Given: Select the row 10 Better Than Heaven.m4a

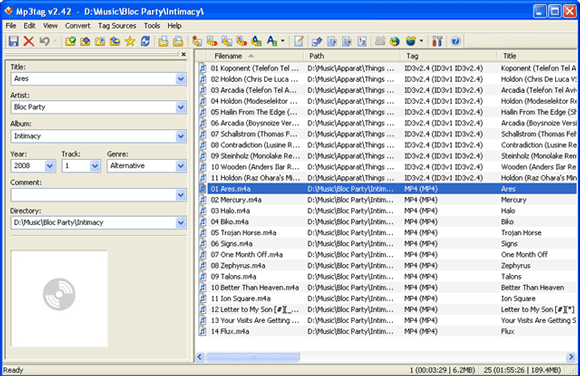Looking at the screenshot, I should pos(387,288).
